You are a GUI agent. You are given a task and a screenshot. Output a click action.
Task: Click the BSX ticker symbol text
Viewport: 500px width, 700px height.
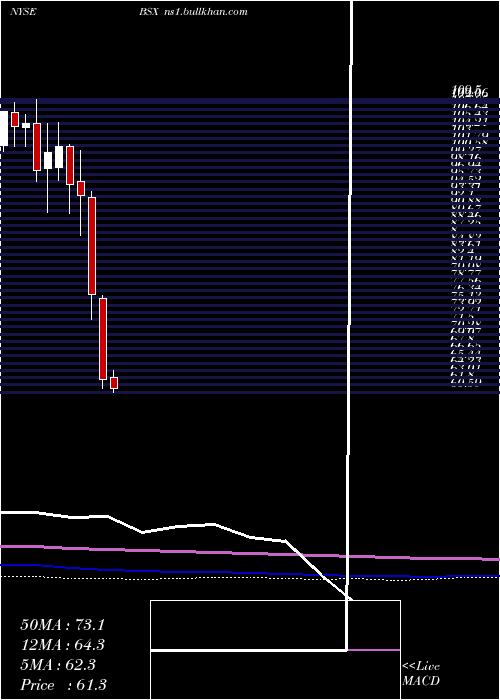coord(149,12)
